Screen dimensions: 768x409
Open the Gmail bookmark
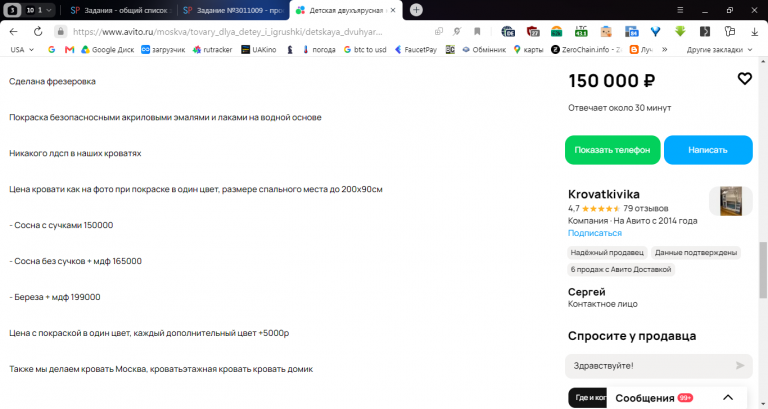[x=70, y=49]
